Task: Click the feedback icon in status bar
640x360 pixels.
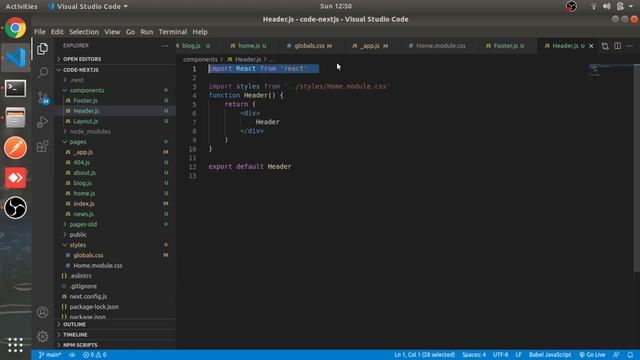Action: pyautogui.click(x=616, y=355)
